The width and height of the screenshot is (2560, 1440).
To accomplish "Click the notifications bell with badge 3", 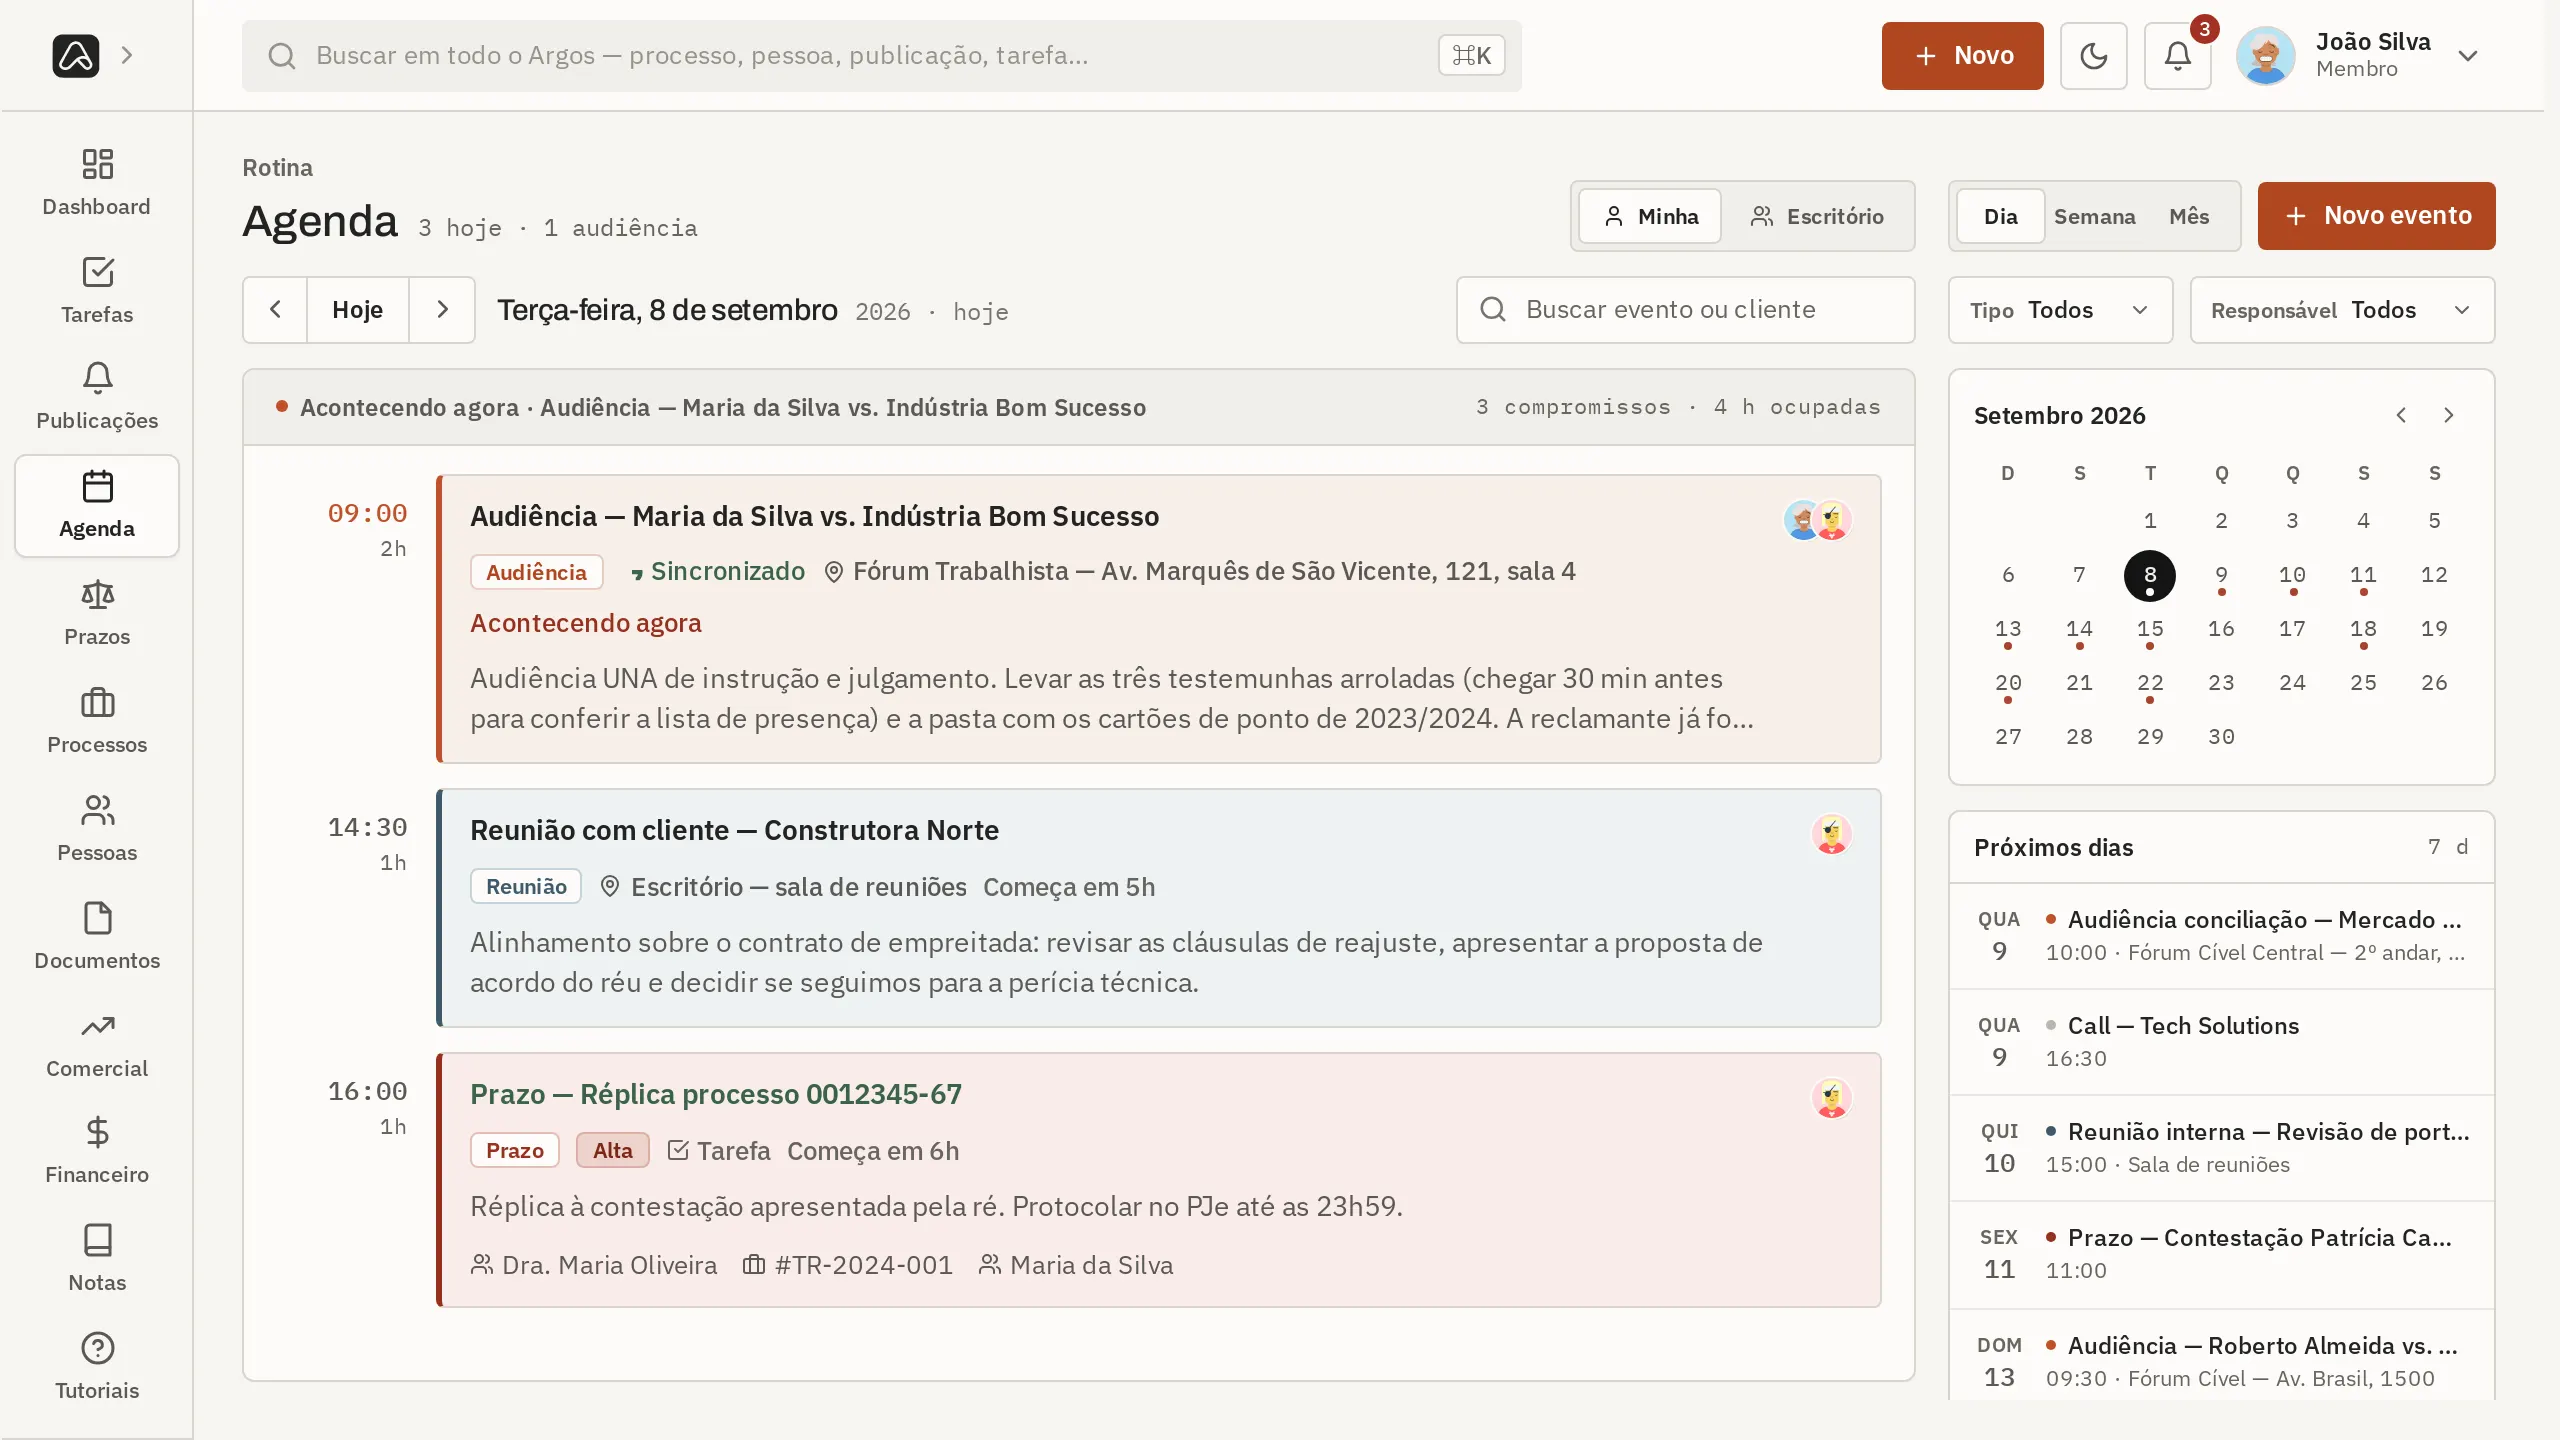I will click(x=2178, y=56).
